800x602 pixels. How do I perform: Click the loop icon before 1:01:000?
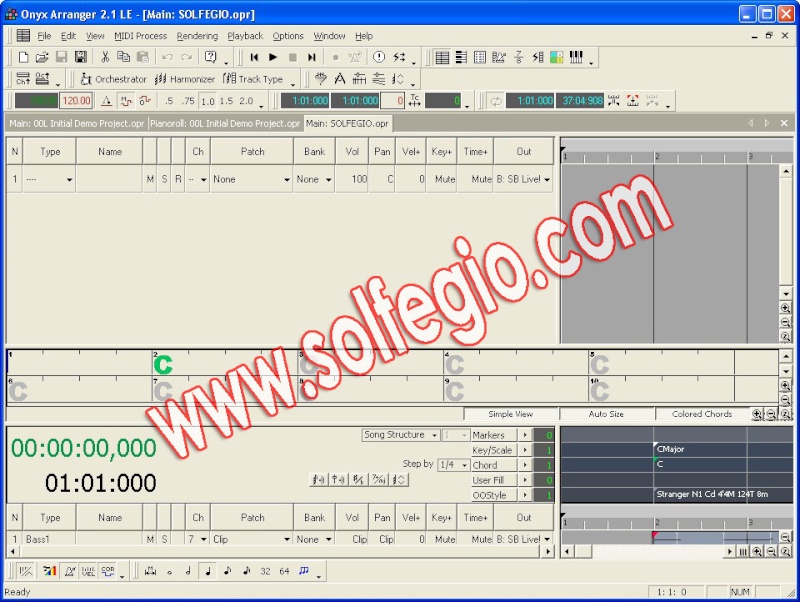(x=495, y=101)
